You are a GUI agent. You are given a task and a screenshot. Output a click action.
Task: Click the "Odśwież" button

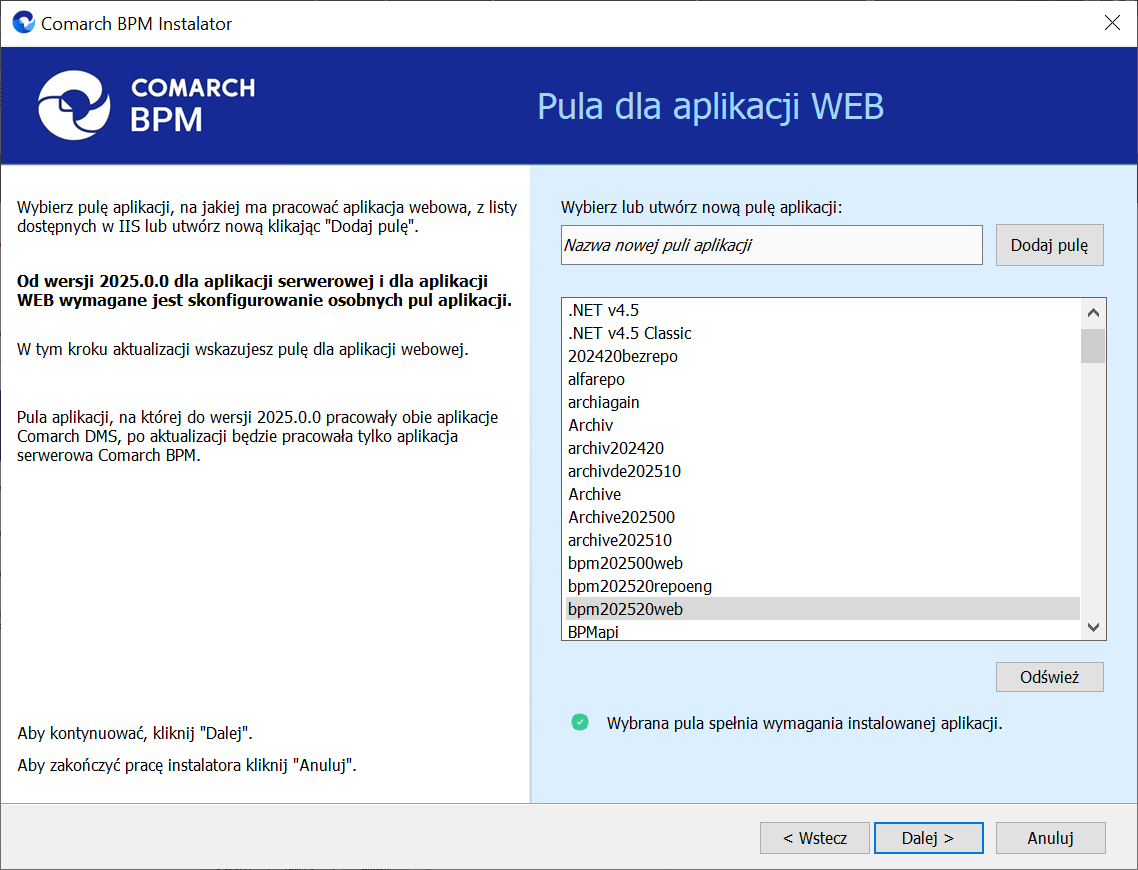(1049, 677)
